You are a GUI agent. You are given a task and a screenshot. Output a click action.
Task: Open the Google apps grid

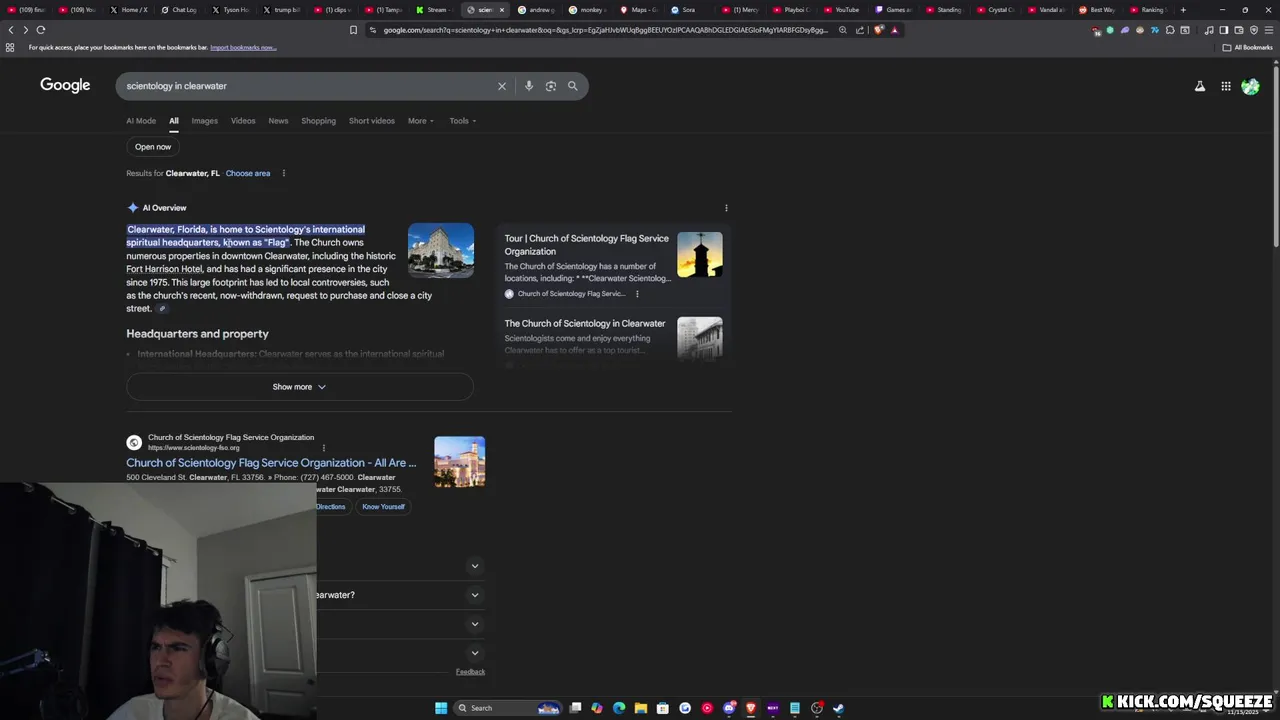tap(1226, 86)
